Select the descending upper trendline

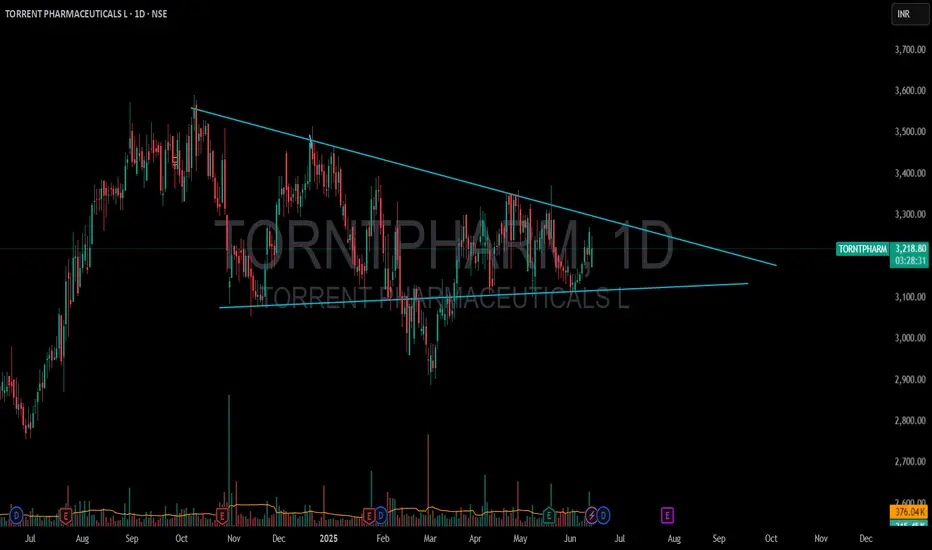click(484, 186)
